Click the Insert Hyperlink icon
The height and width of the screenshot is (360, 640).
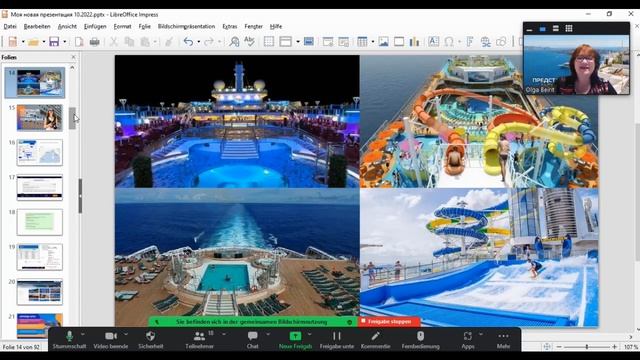tap(485, 42)
